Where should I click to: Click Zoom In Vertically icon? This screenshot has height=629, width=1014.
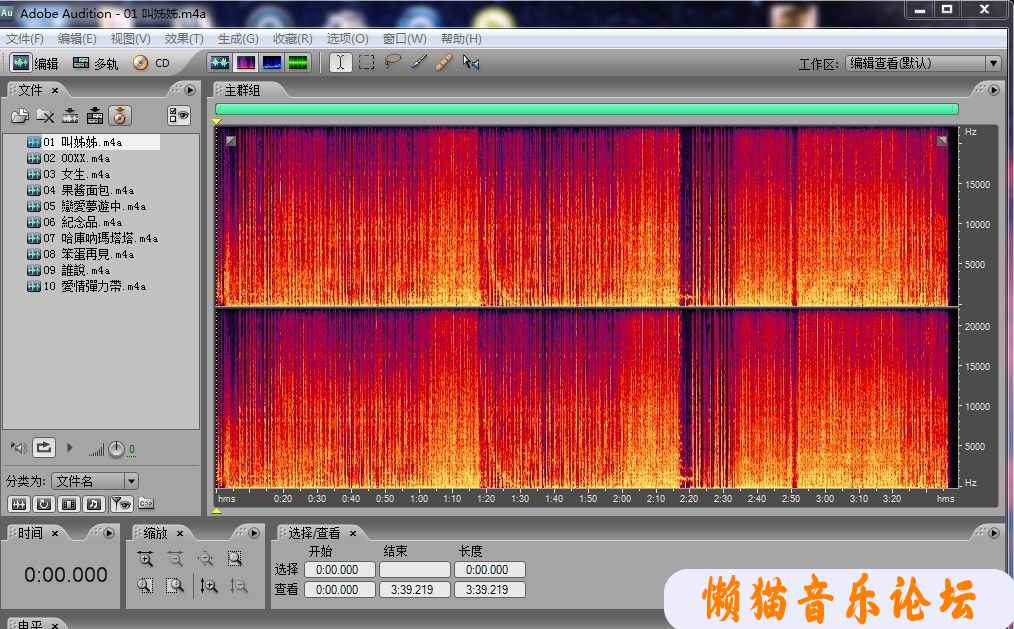208,586
